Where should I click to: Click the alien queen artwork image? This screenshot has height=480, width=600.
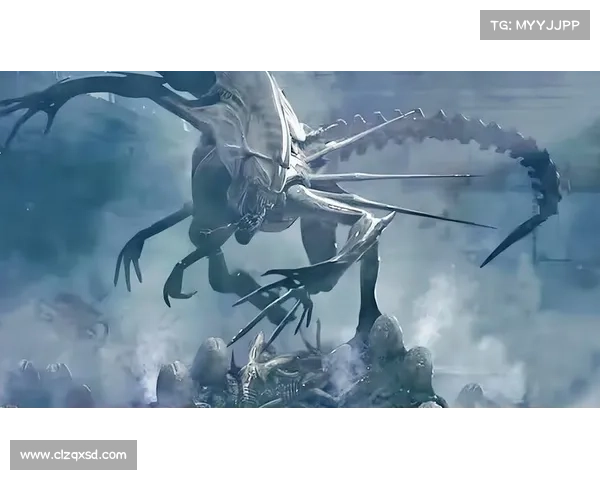pyautogui.click(x=300, y=236)
